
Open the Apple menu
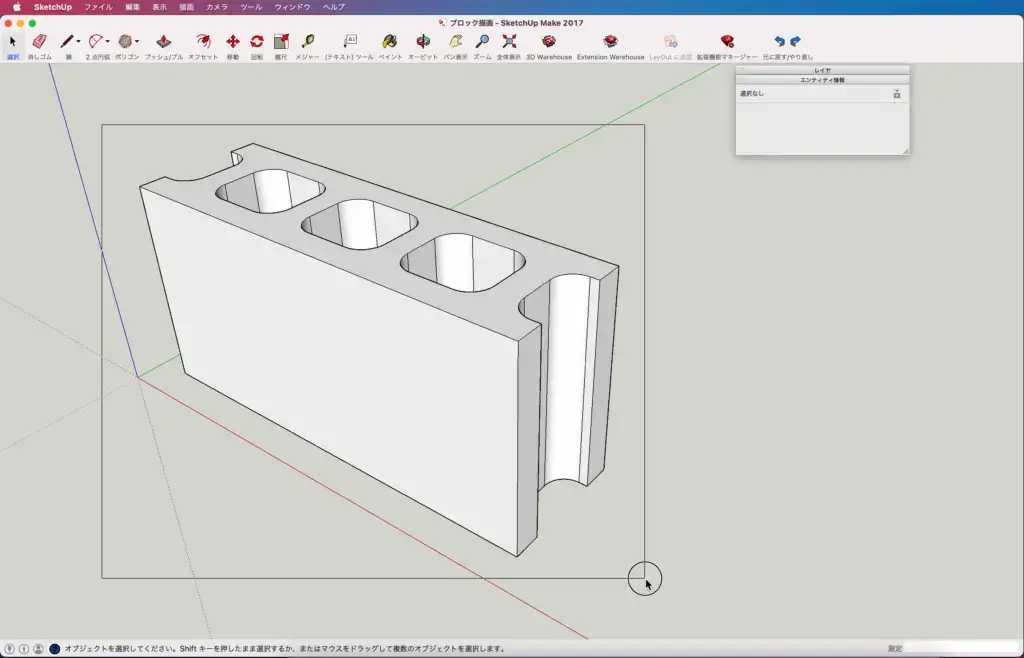17,7
